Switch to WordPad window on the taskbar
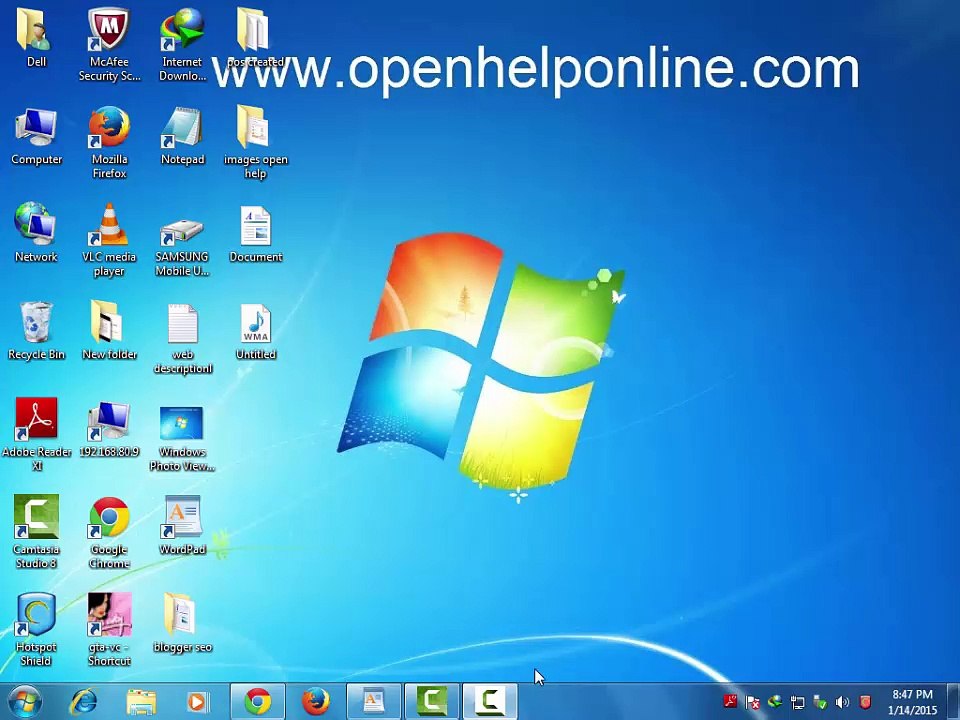The image size is (960, 720). 373,702
